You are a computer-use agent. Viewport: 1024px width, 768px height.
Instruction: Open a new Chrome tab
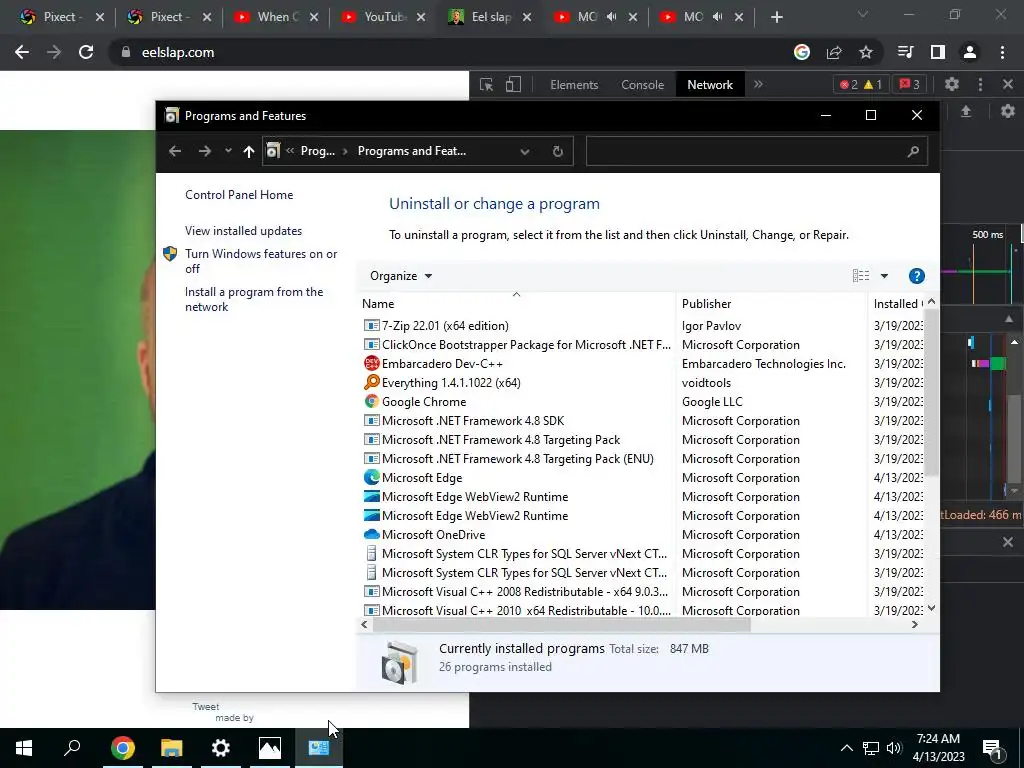(x=776, y=17)
